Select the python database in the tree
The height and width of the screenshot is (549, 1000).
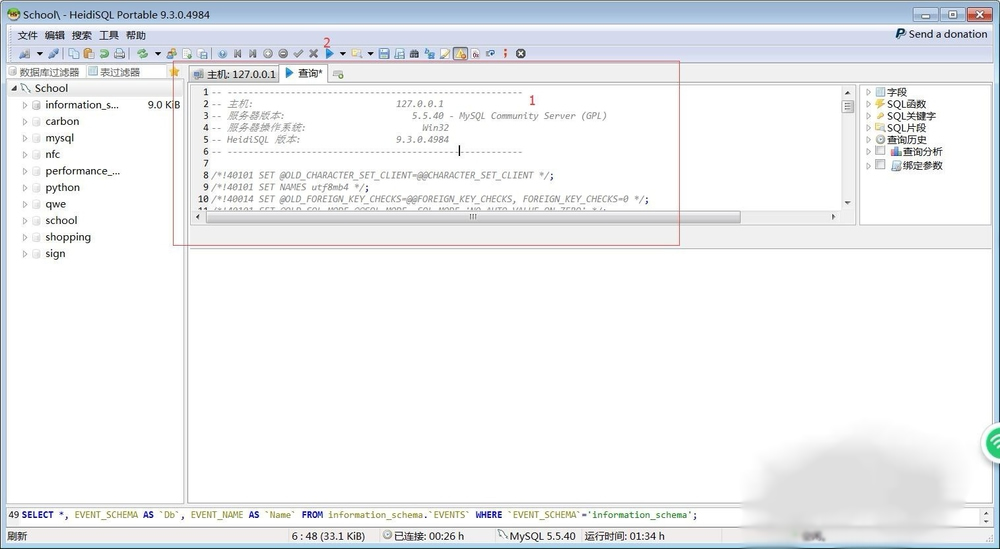coord(62,188)
